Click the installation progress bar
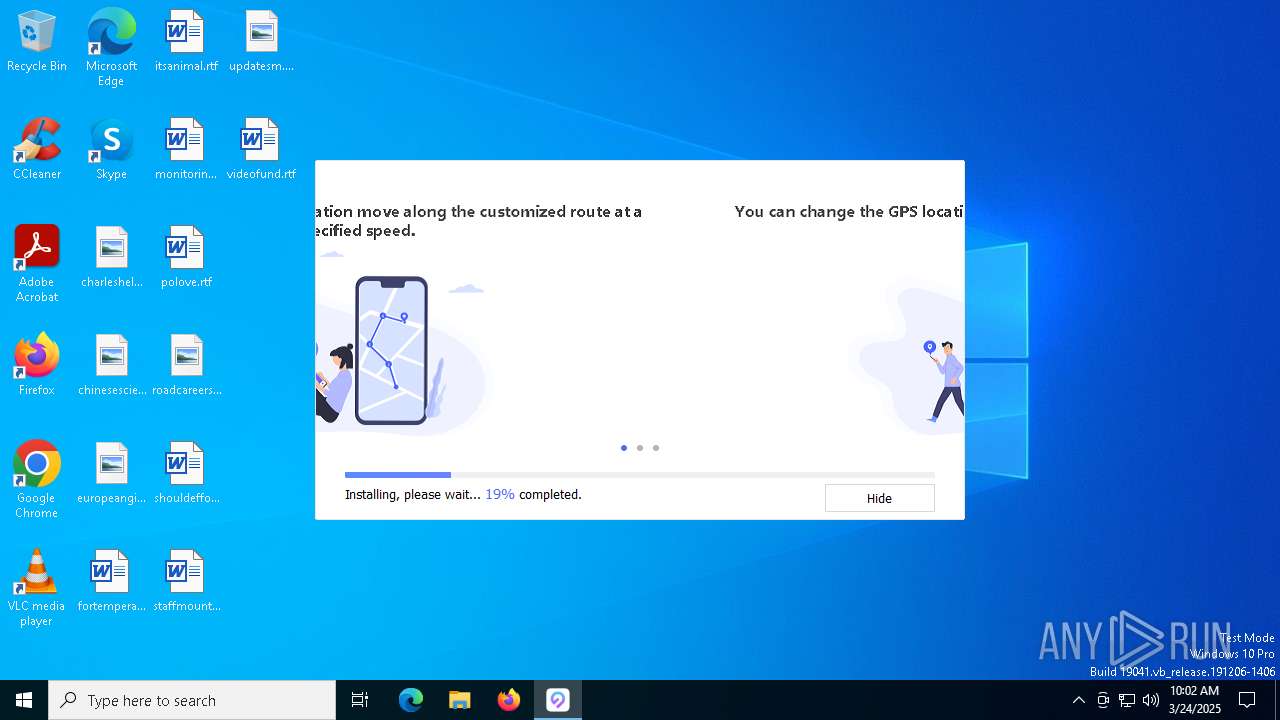Screen dimensions: 1280x720 point(640,475)
